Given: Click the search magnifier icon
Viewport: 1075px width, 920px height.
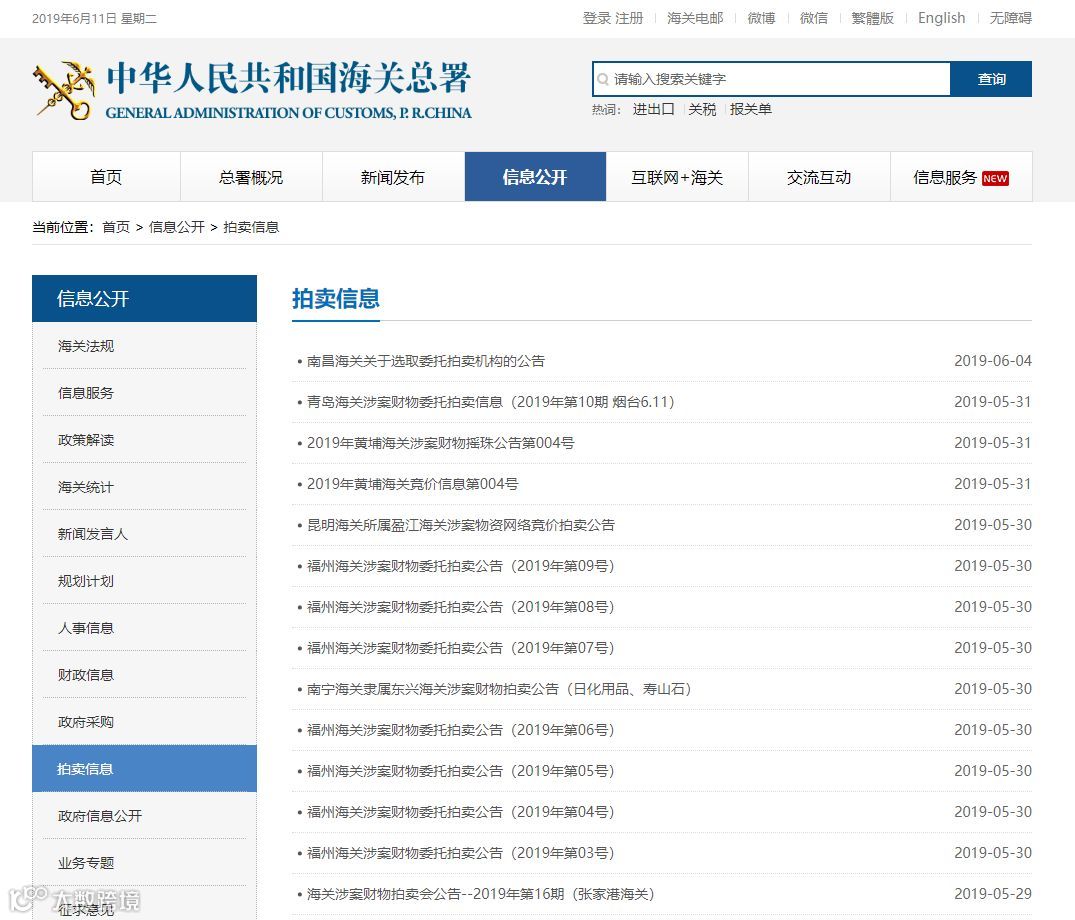Looking at the screenshot, I should pyautogui.click(x=603, y=80).
